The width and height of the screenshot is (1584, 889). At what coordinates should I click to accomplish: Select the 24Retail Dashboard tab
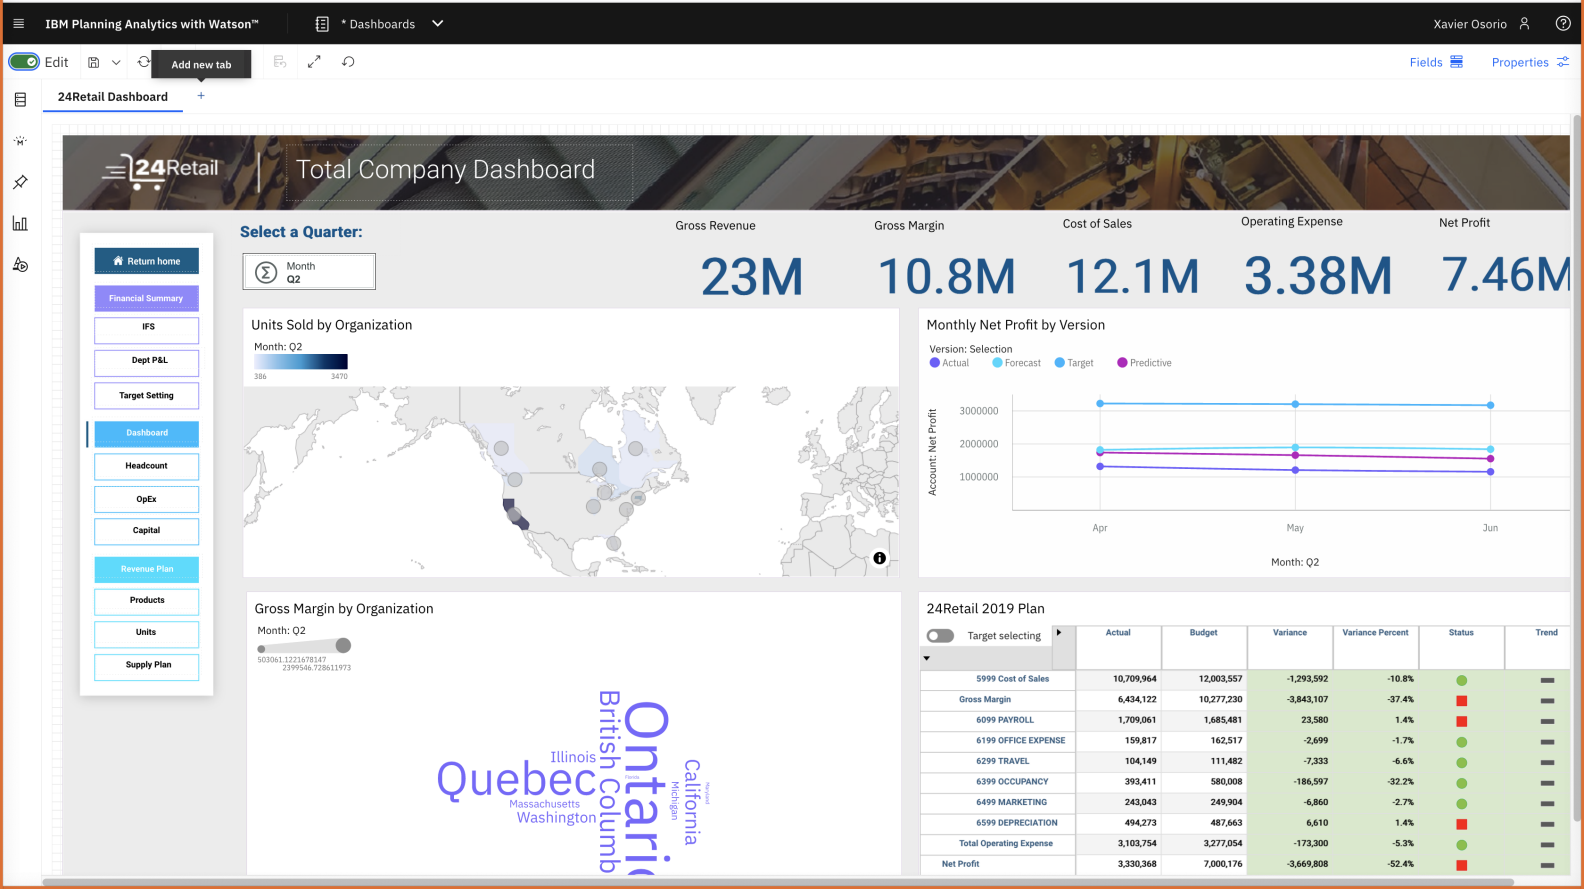pos(113,97)
